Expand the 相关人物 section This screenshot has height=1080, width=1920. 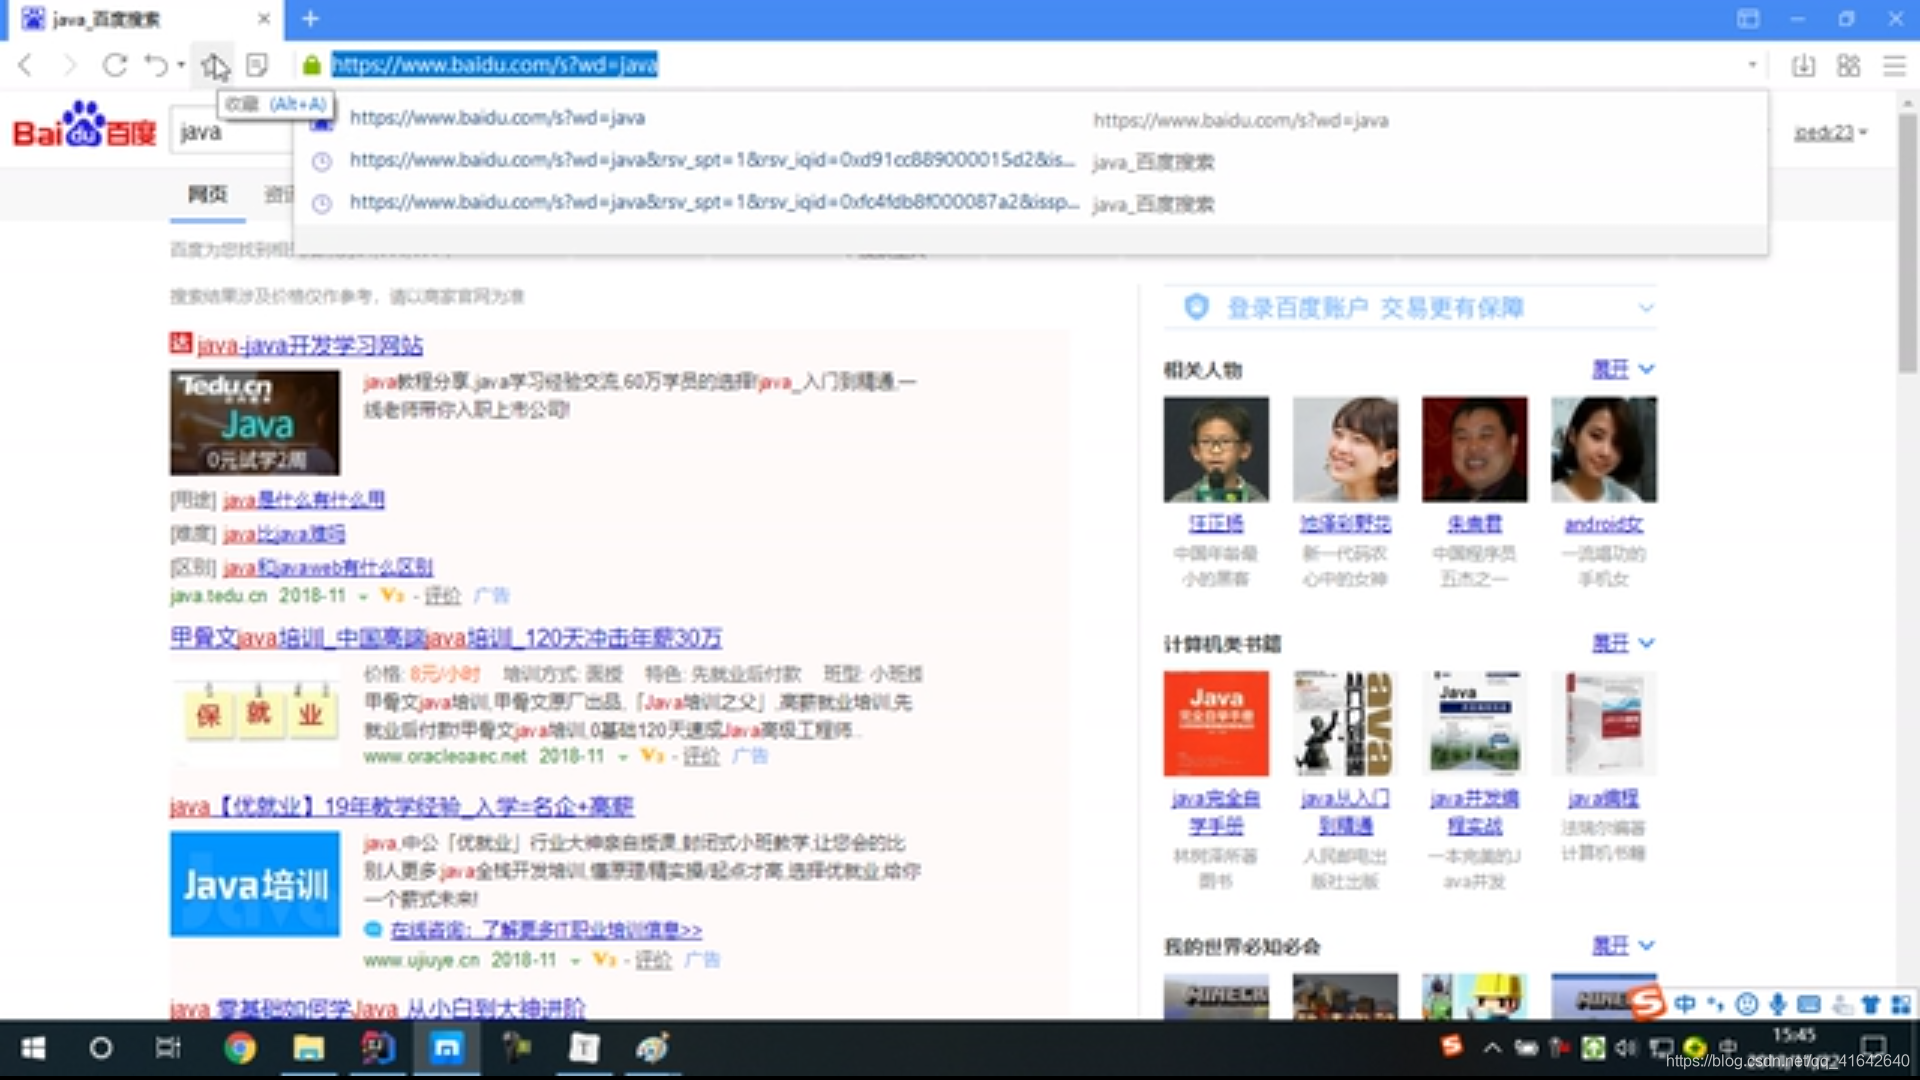[x=1624, y=370]
